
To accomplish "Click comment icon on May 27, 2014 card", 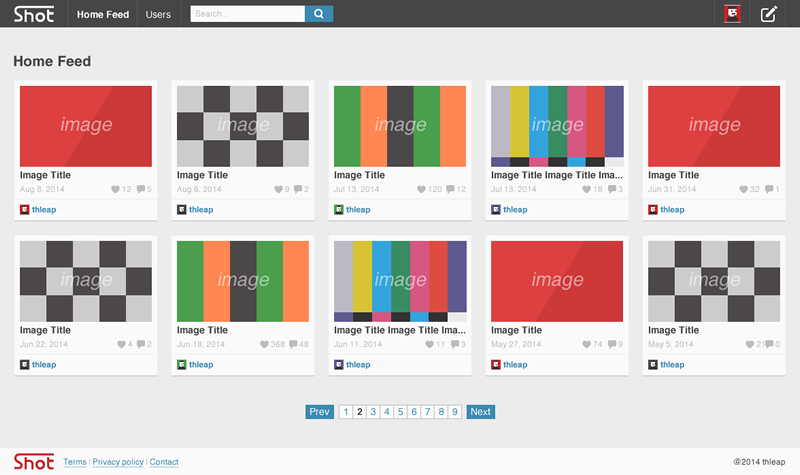I will (x=612, y=344).
